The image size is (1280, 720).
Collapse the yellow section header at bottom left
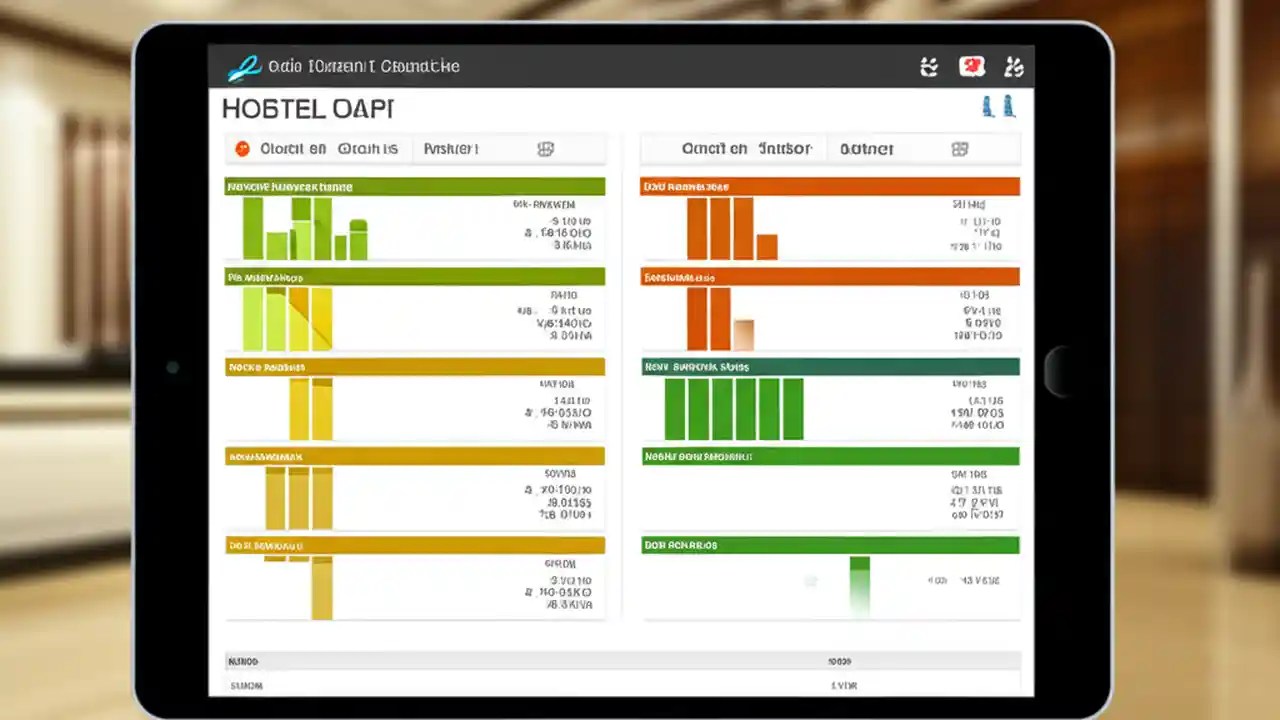pos(414,545)
